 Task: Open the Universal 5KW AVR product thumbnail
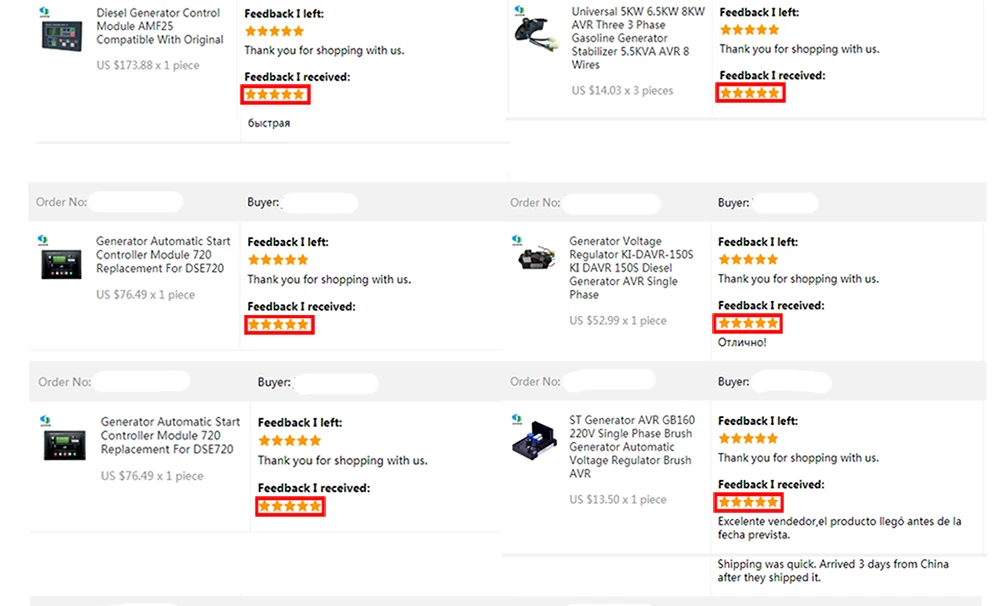[x=537, y=37]
